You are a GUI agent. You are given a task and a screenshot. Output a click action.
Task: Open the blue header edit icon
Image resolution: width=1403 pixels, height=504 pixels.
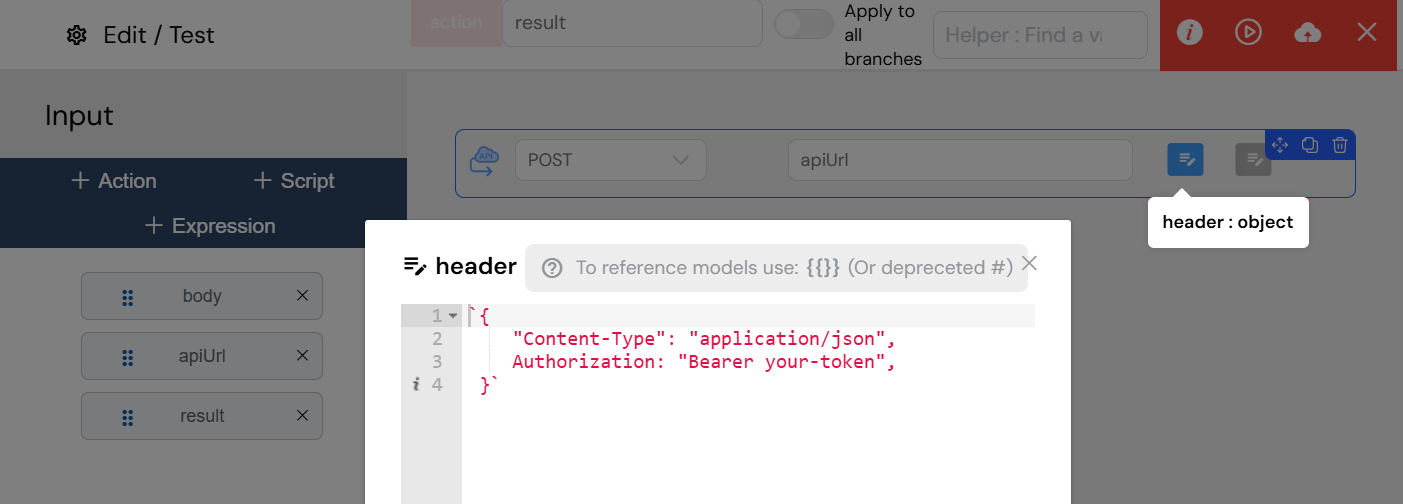[1186, 160]
